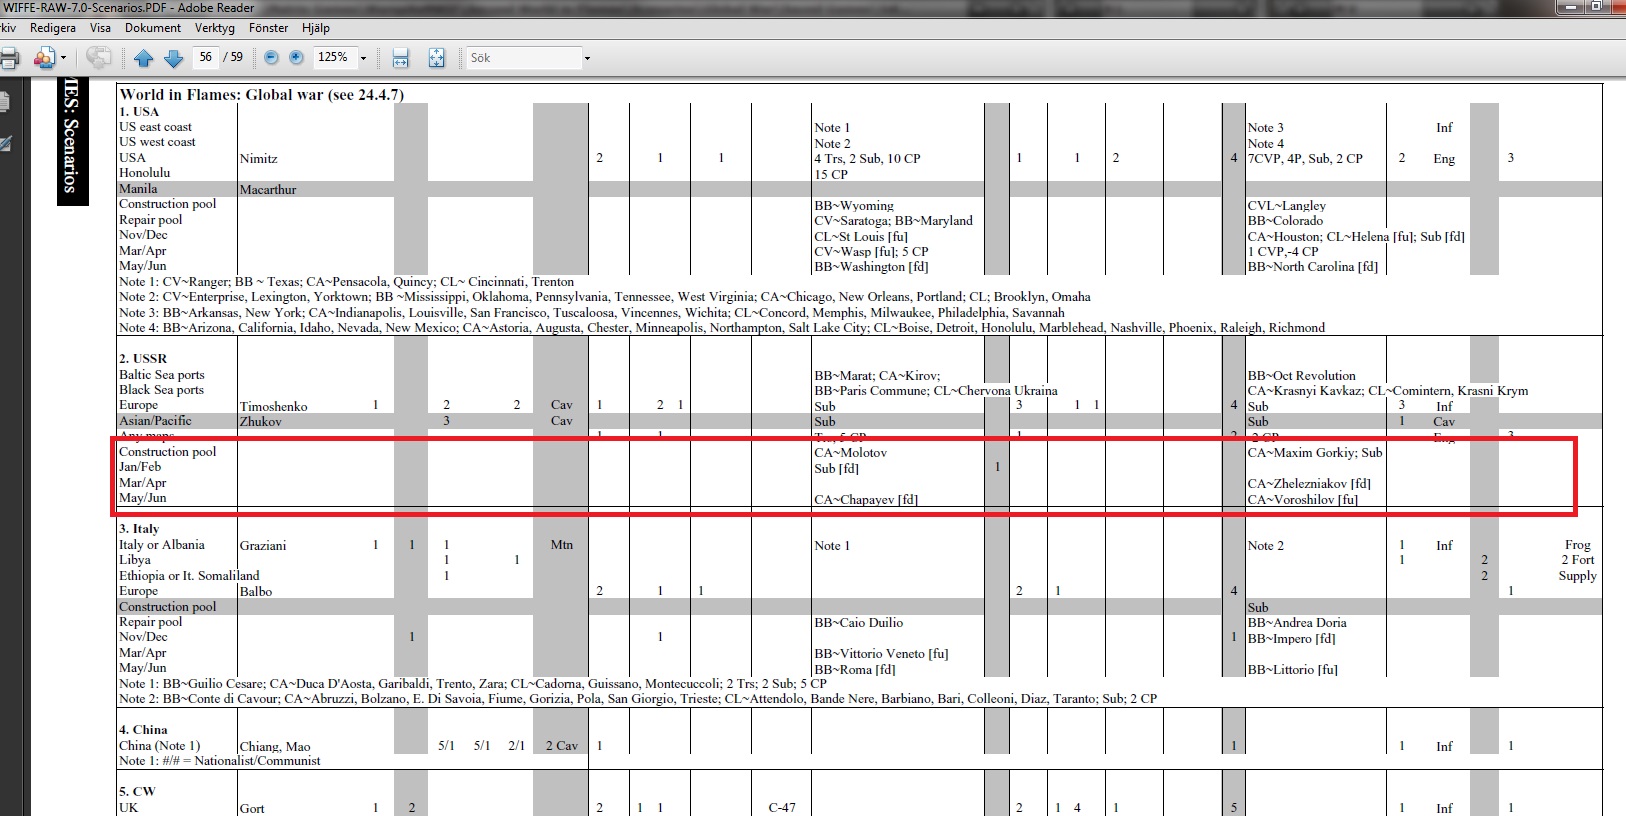
Task: Click the fit one full page icon
Action: coord(436,58)
